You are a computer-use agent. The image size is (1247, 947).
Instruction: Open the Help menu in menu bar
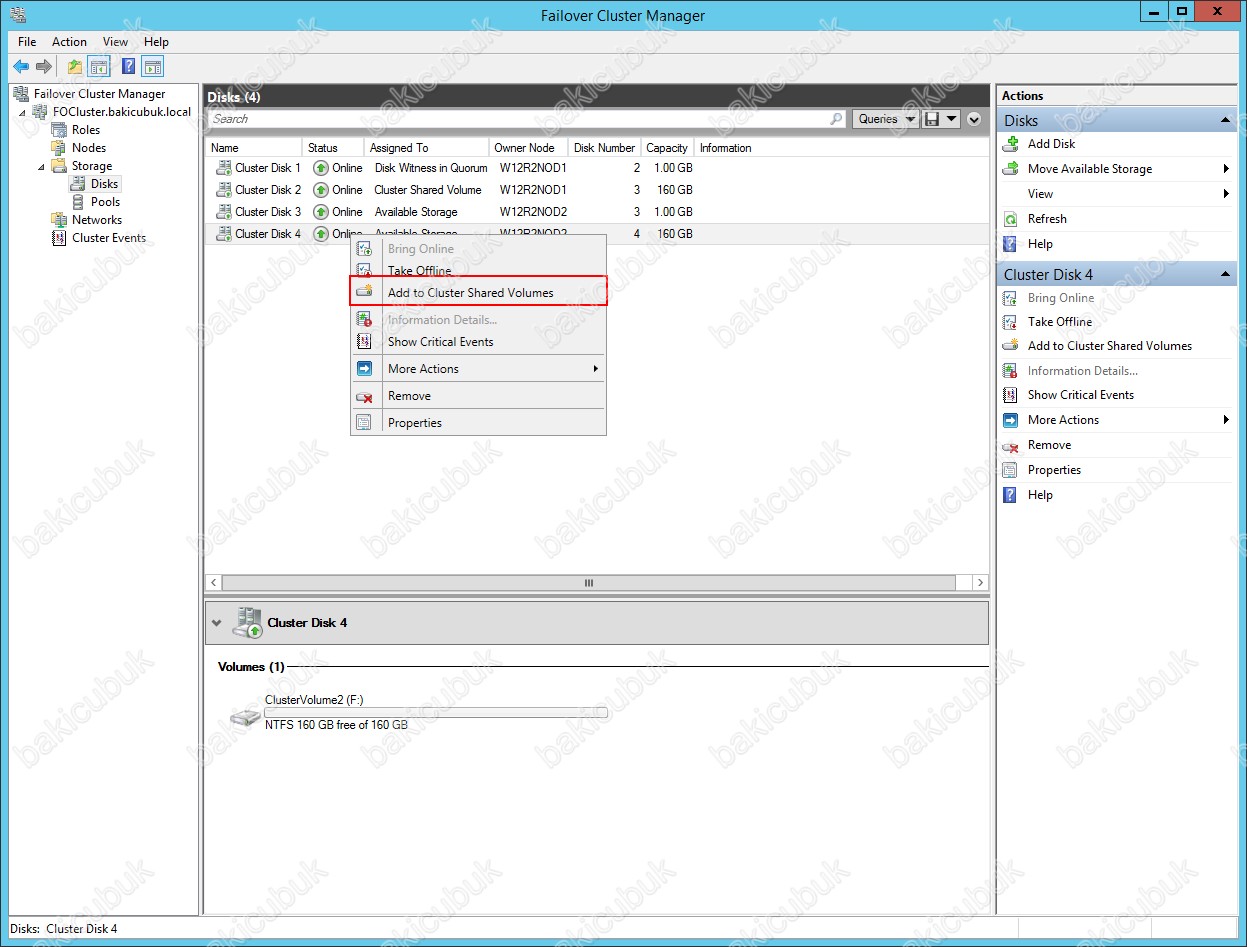point(156,42)
